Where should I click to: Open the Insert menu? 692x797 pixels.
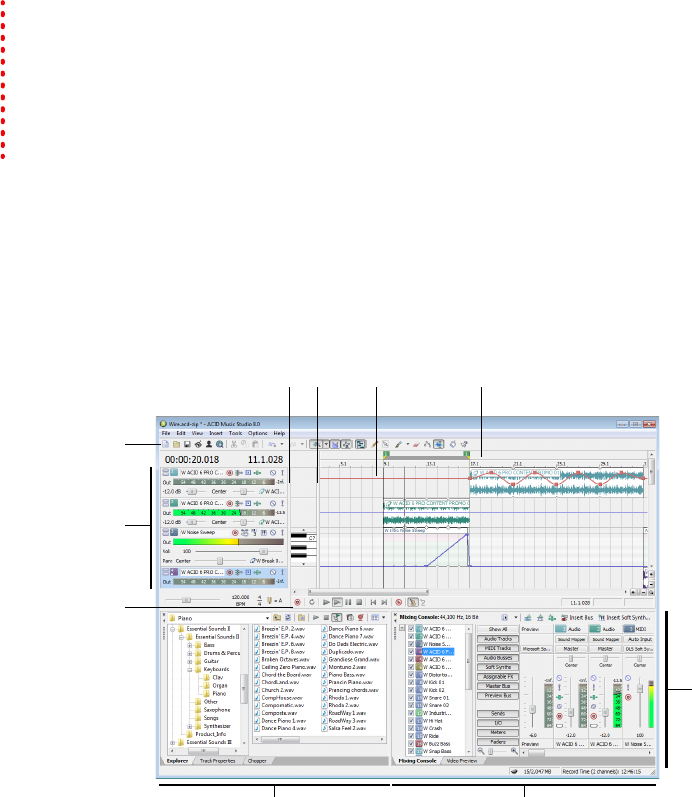216,434
